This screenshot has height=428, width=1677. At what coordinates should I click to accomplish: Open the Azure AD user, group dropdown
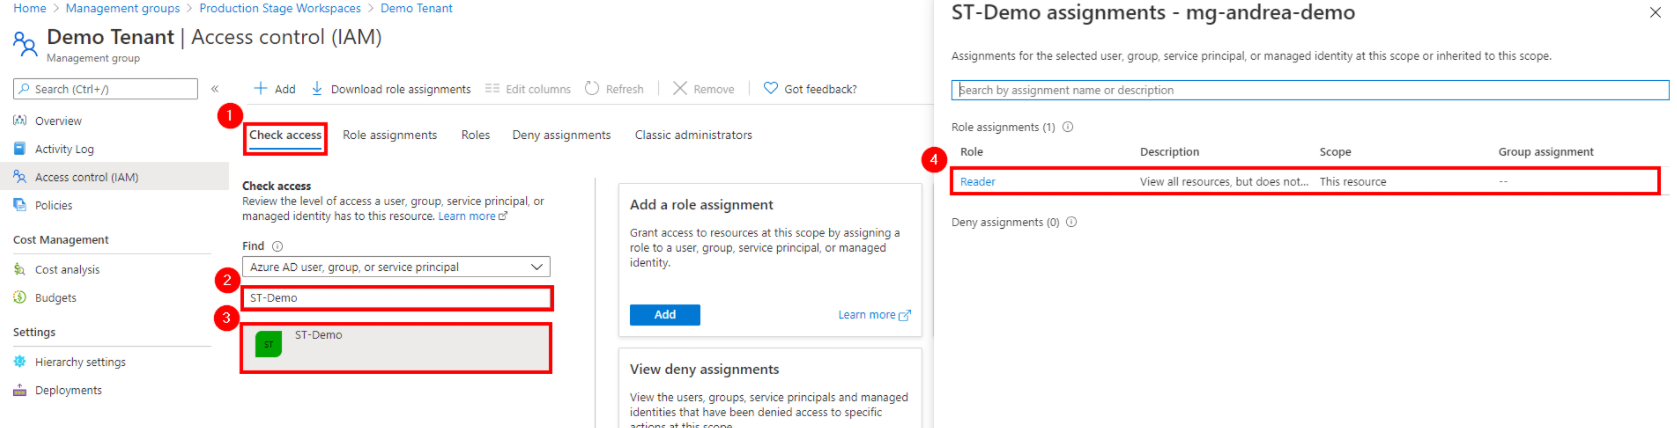tap(396, 267)
